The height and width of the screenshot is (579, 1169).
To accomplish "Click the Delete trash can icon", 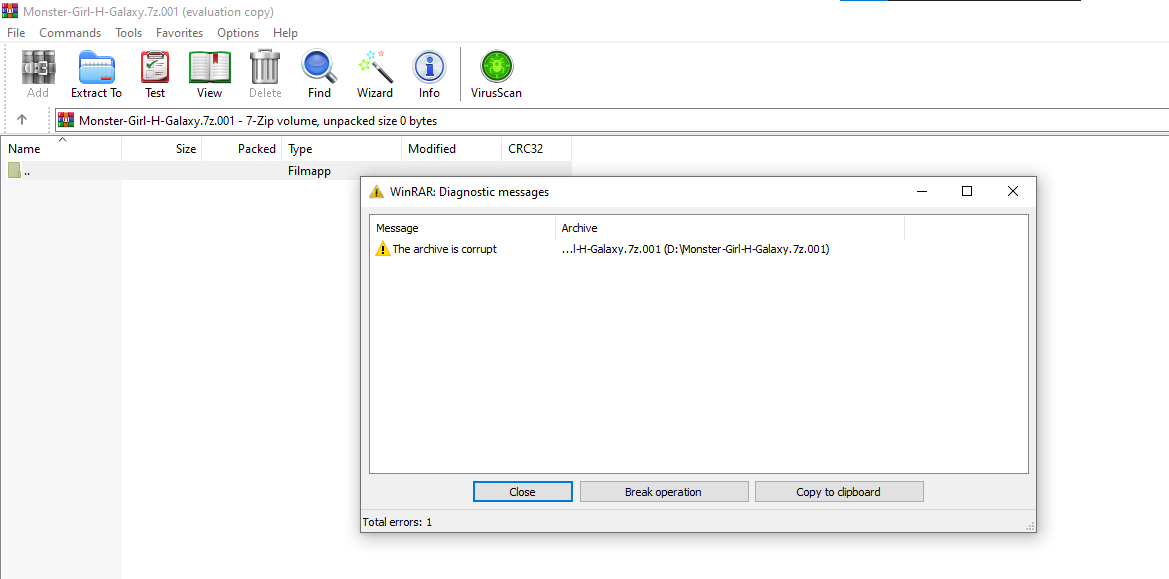I will [x=265, y=68].
